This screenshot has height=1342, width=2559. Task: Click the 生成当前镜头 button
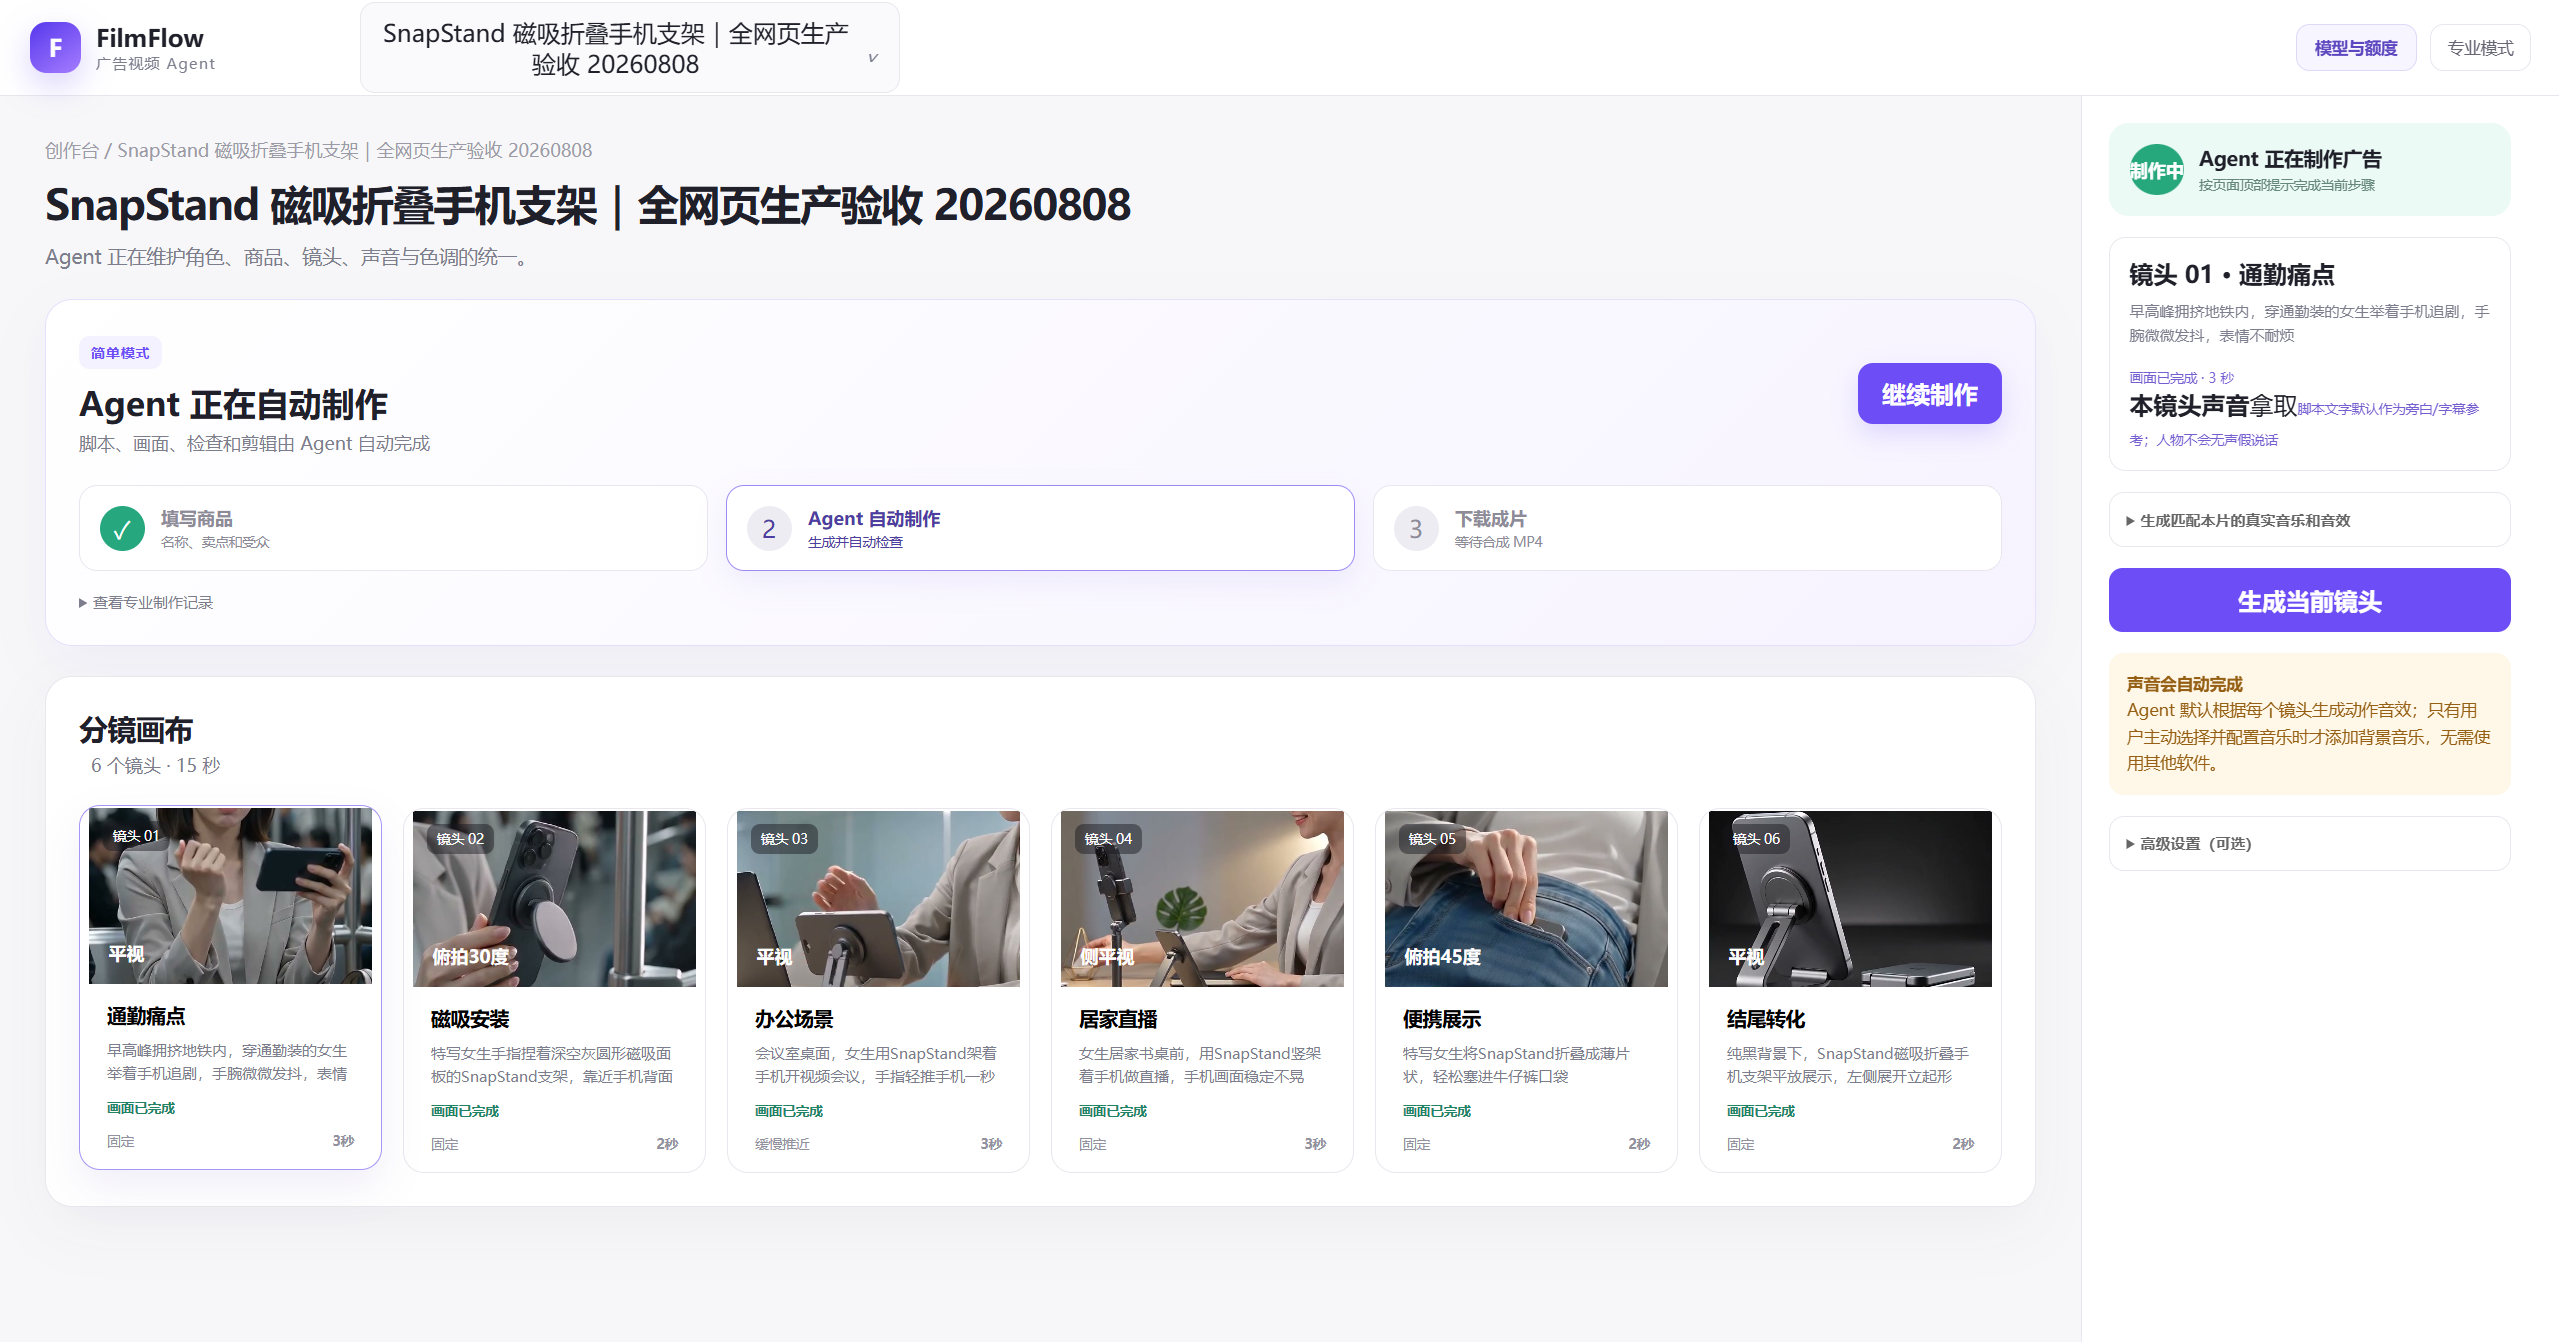pyautogui.click(x=2309, y=600)
